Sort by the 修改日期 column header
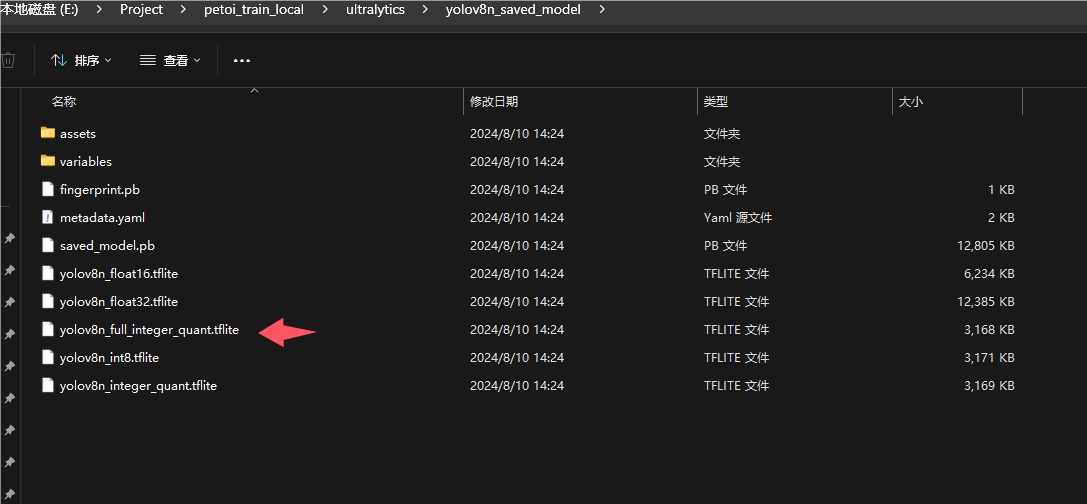The width and height of the screenshot is (1087, 504). pyautogui.click(x=494, y=102)
